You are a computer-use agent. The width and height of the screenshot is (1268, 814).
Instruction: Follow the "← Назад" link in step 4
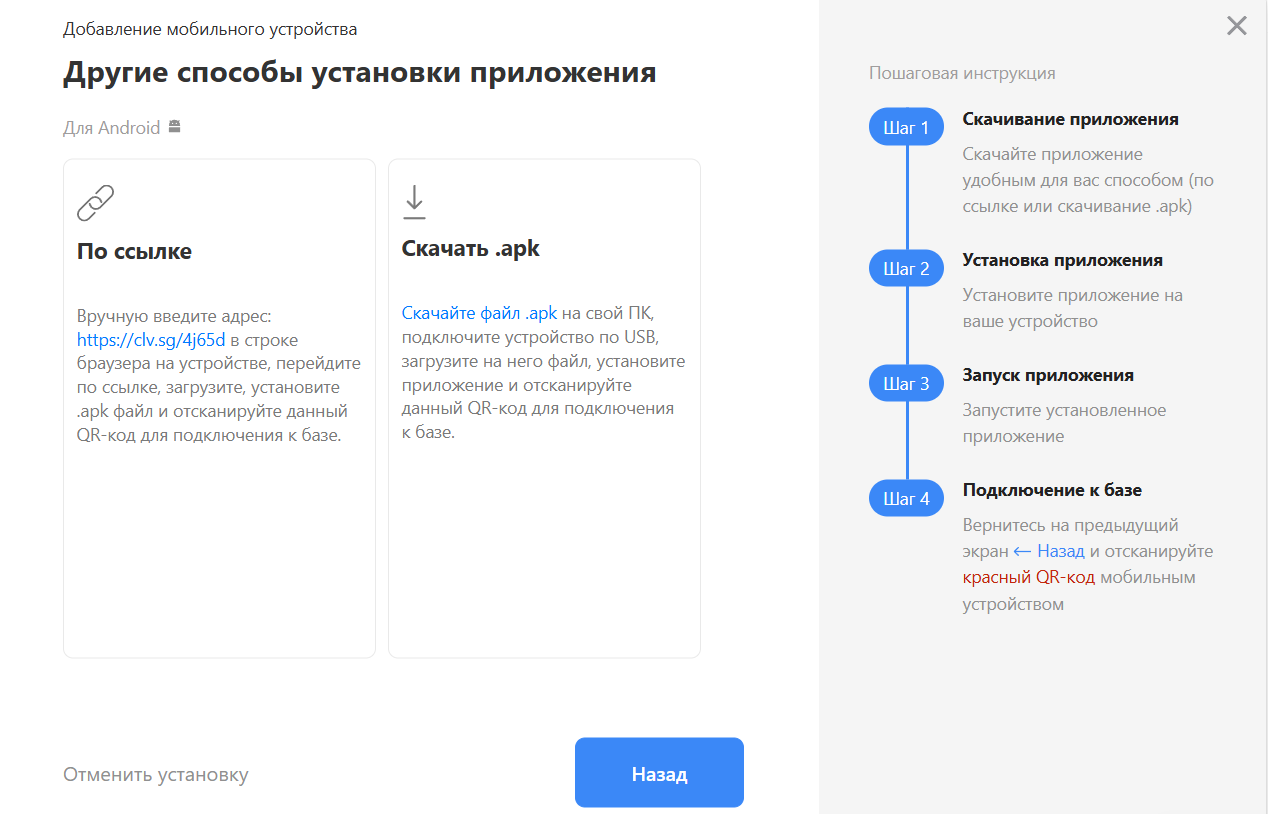coord(1048,551)
